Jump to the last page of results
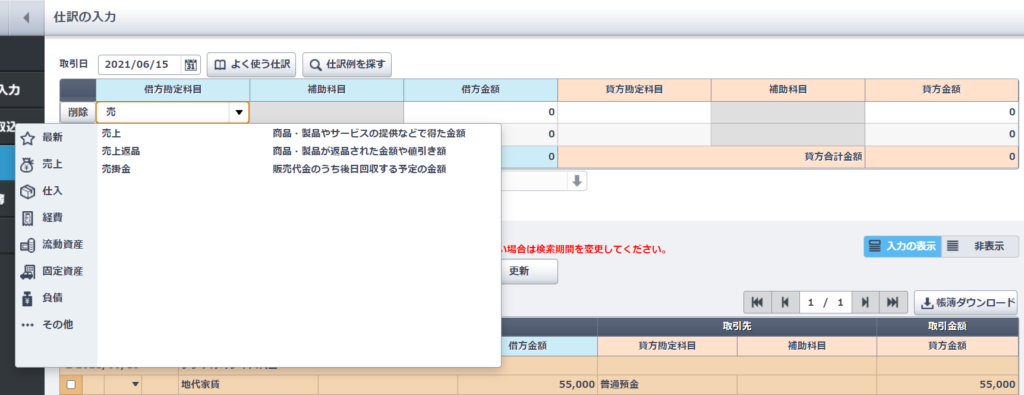This screenshot has height=395, width=1024. [893, 302]
